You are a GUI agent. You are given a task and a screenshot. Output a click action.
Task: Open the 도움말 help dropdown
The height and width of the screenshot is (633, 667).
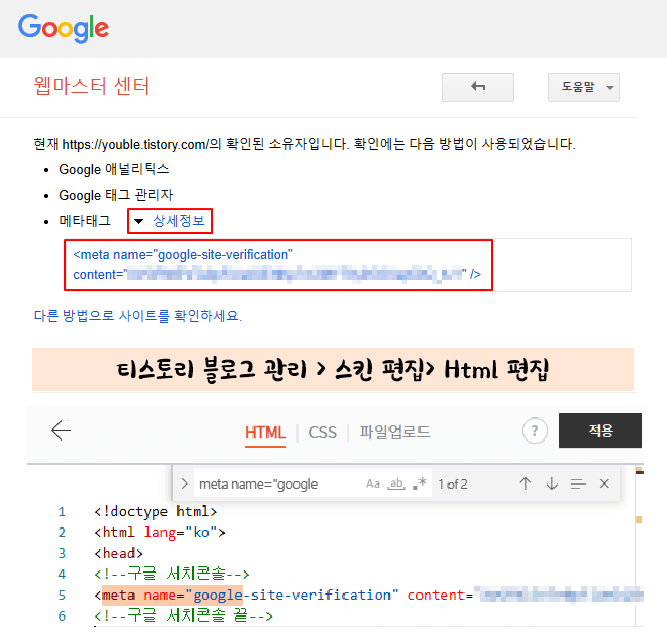click(x=584, y=87)
